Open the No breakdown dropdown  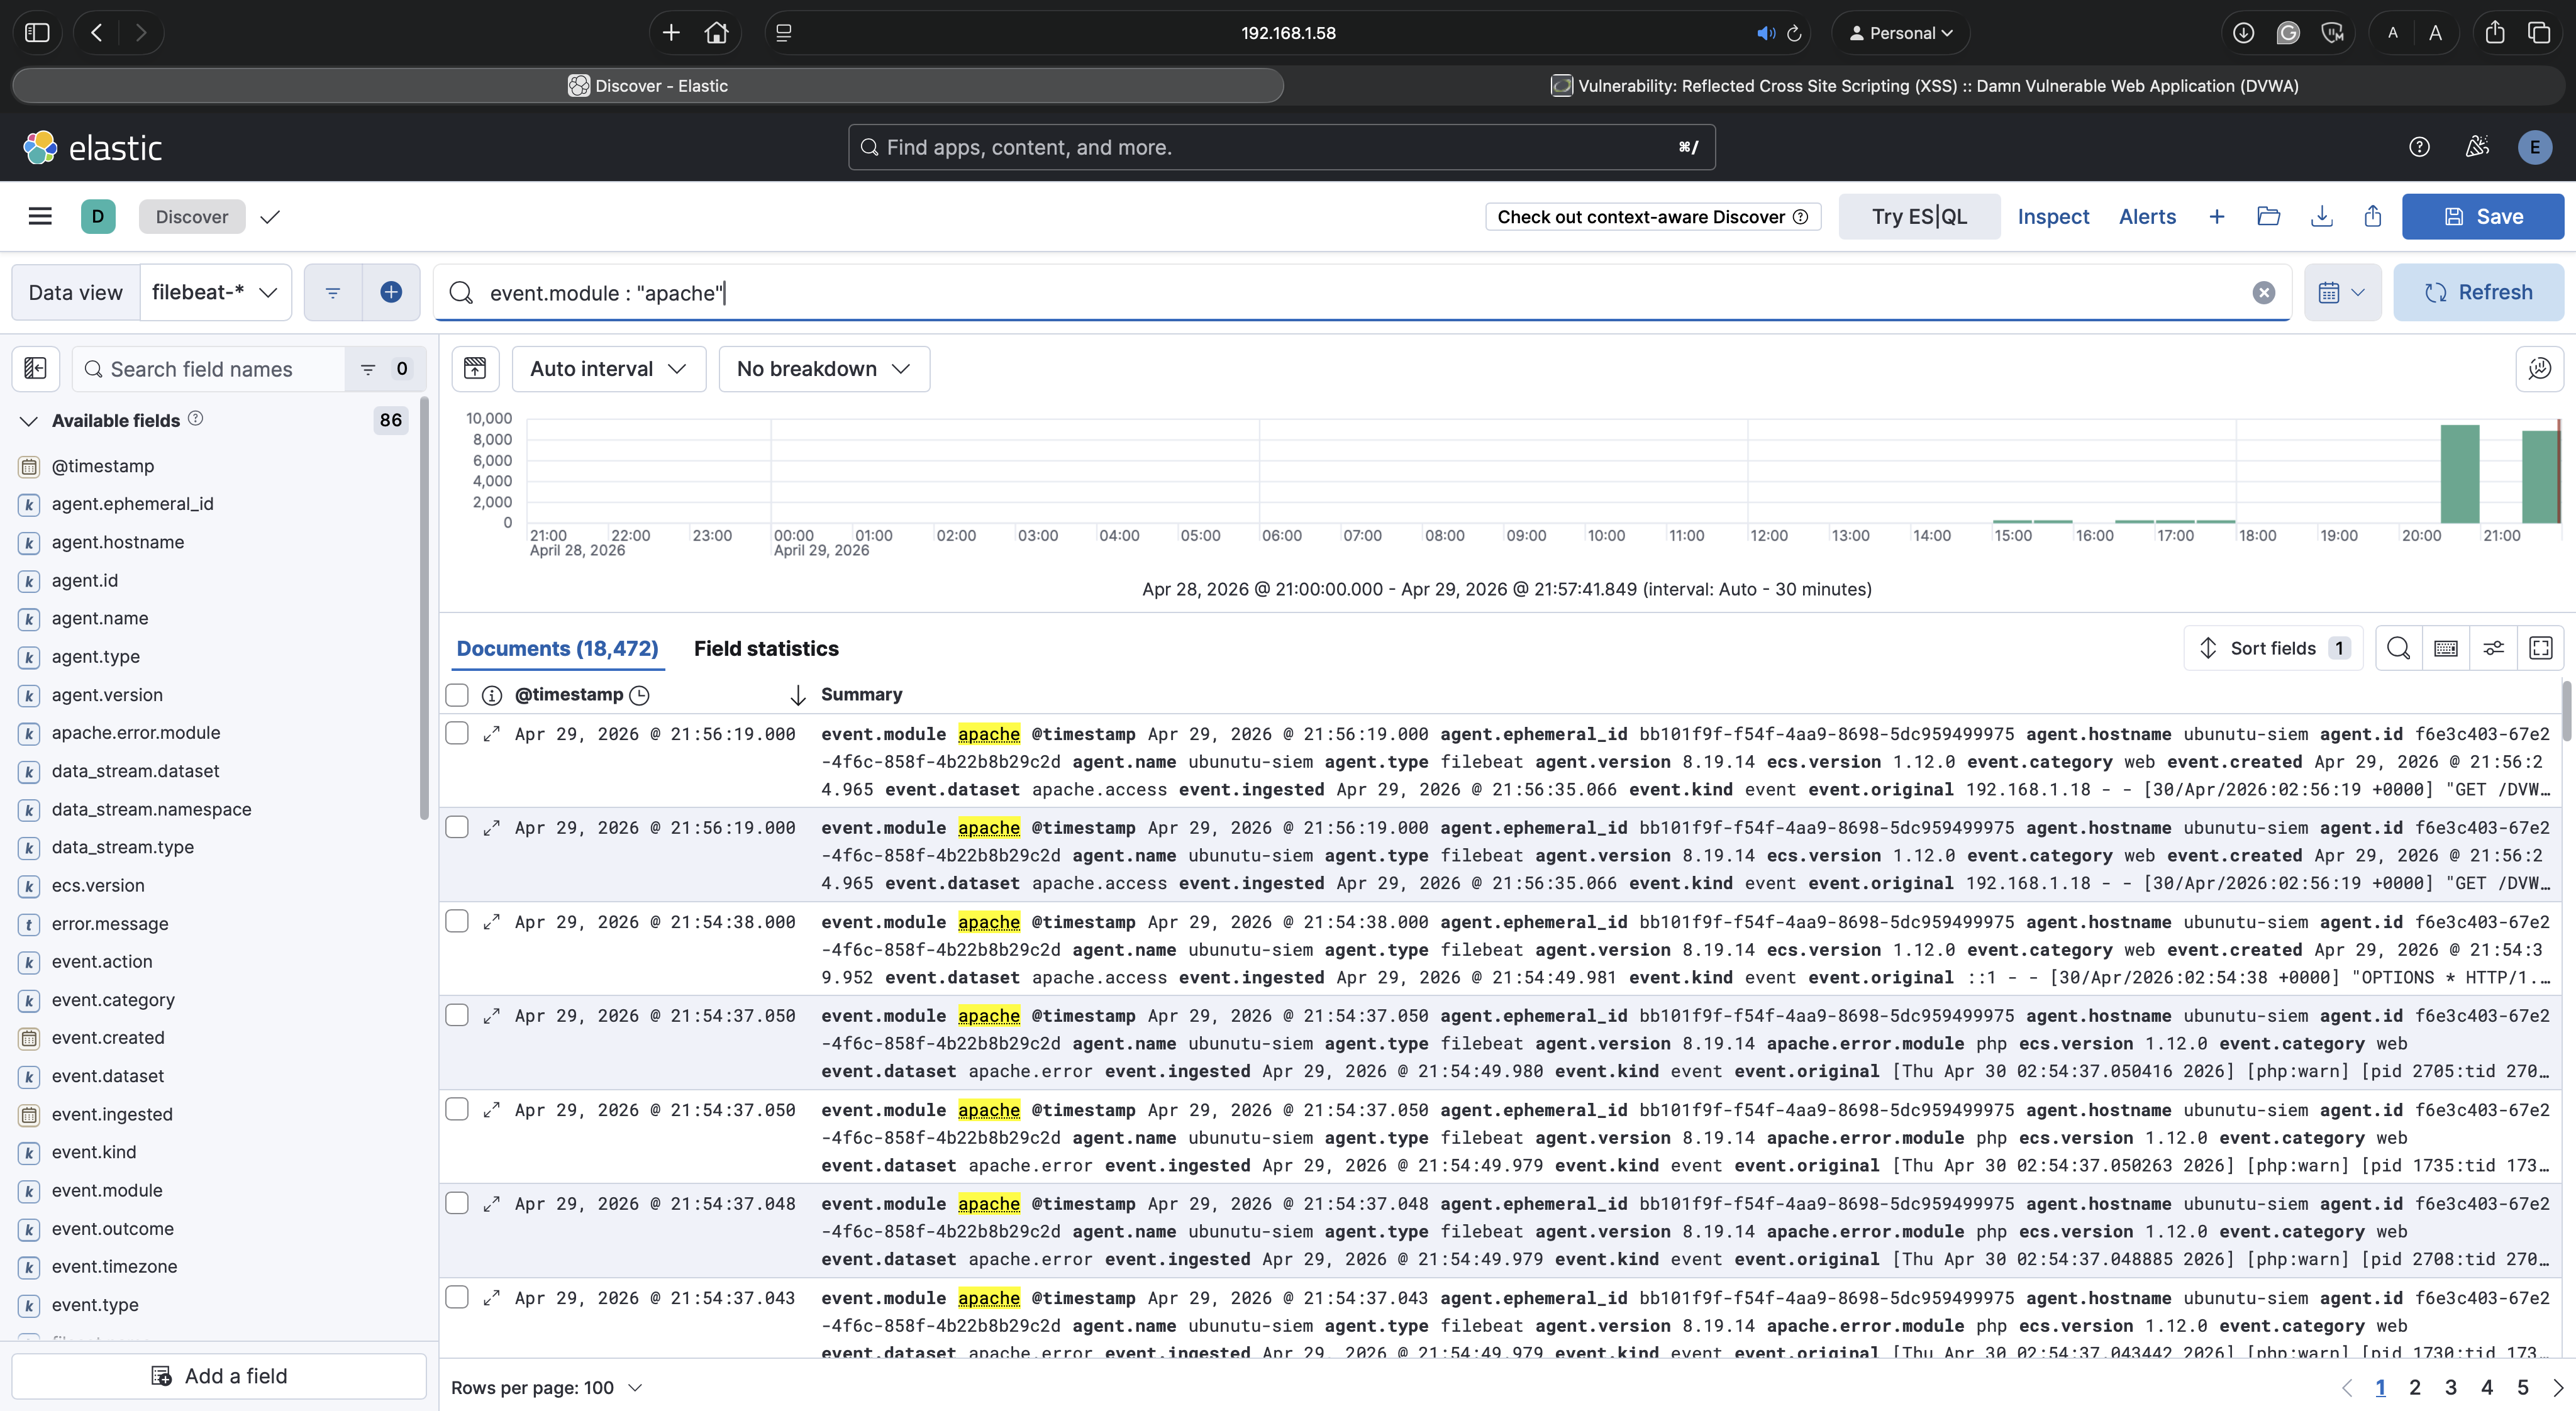[x=824, y=368]
